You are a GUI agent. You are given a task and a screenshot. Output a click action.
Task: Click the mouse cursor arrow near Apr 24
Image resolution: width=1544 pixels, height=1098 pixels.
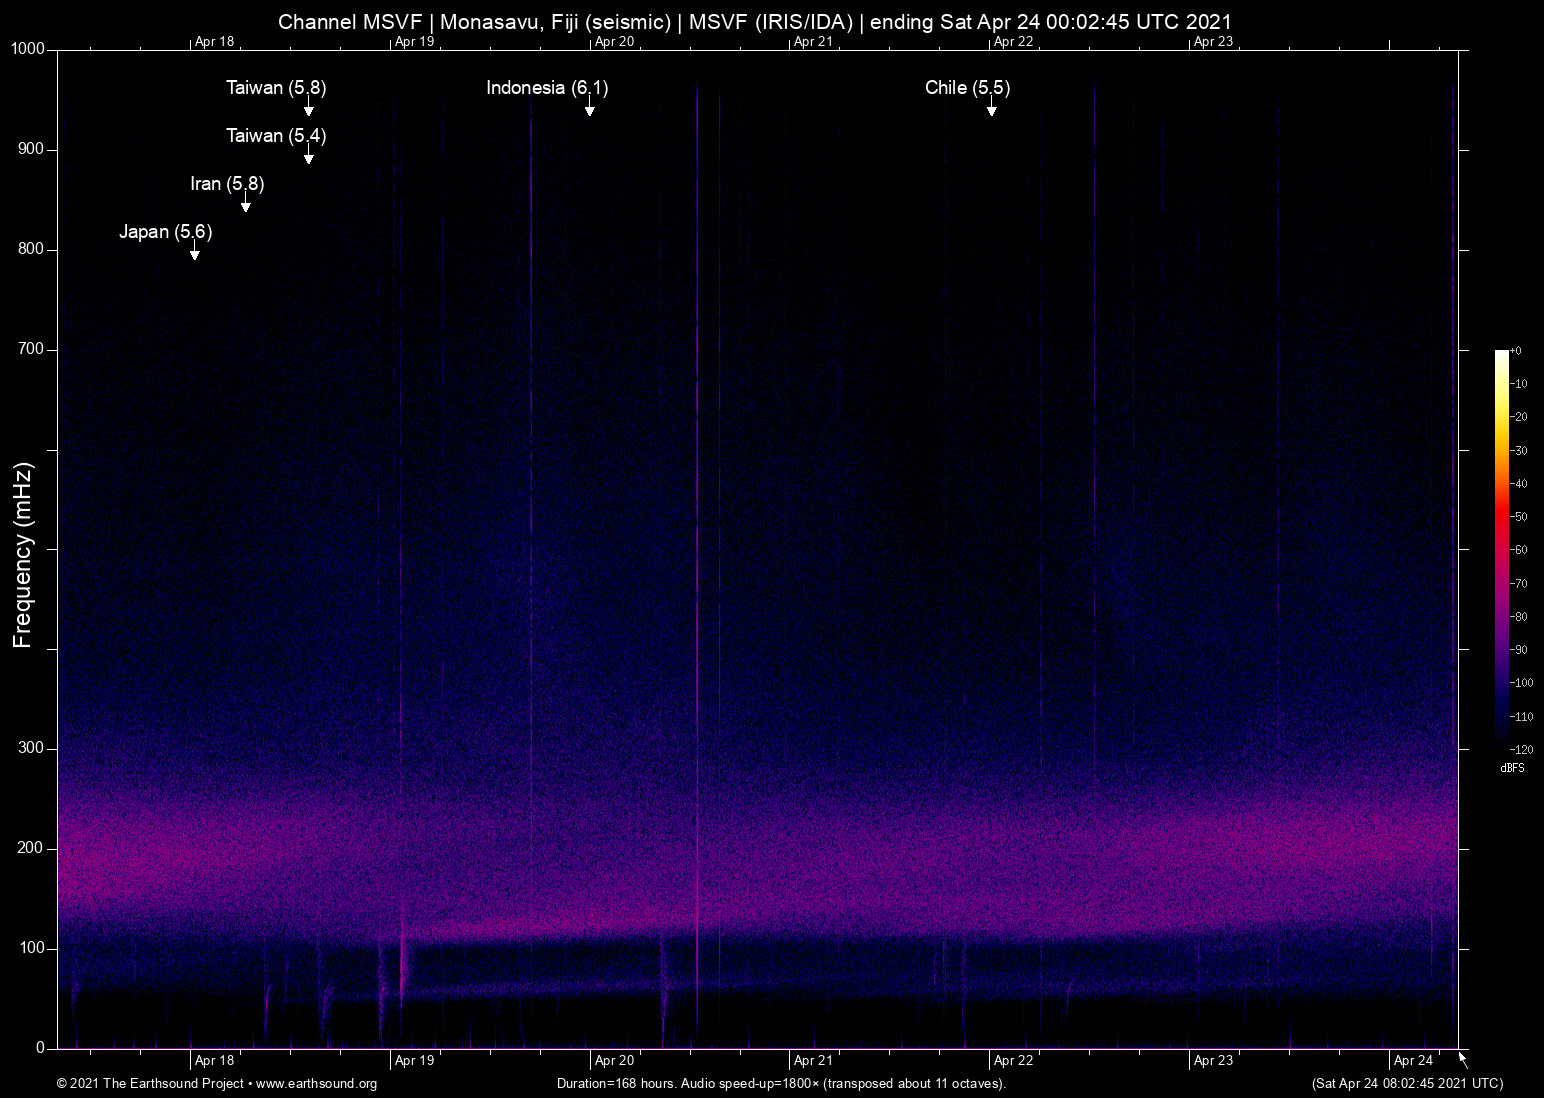click(x=1463, y=1060)
